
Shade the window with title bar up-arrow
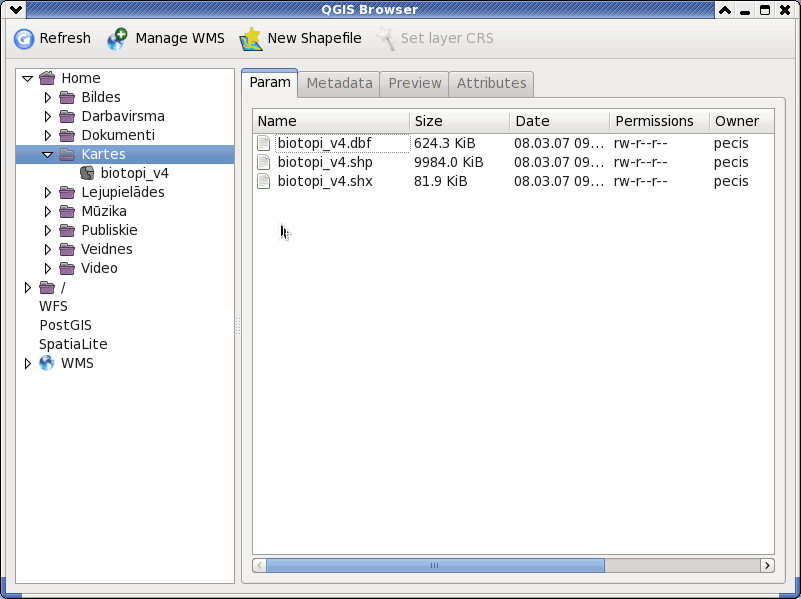pos(725,10)
